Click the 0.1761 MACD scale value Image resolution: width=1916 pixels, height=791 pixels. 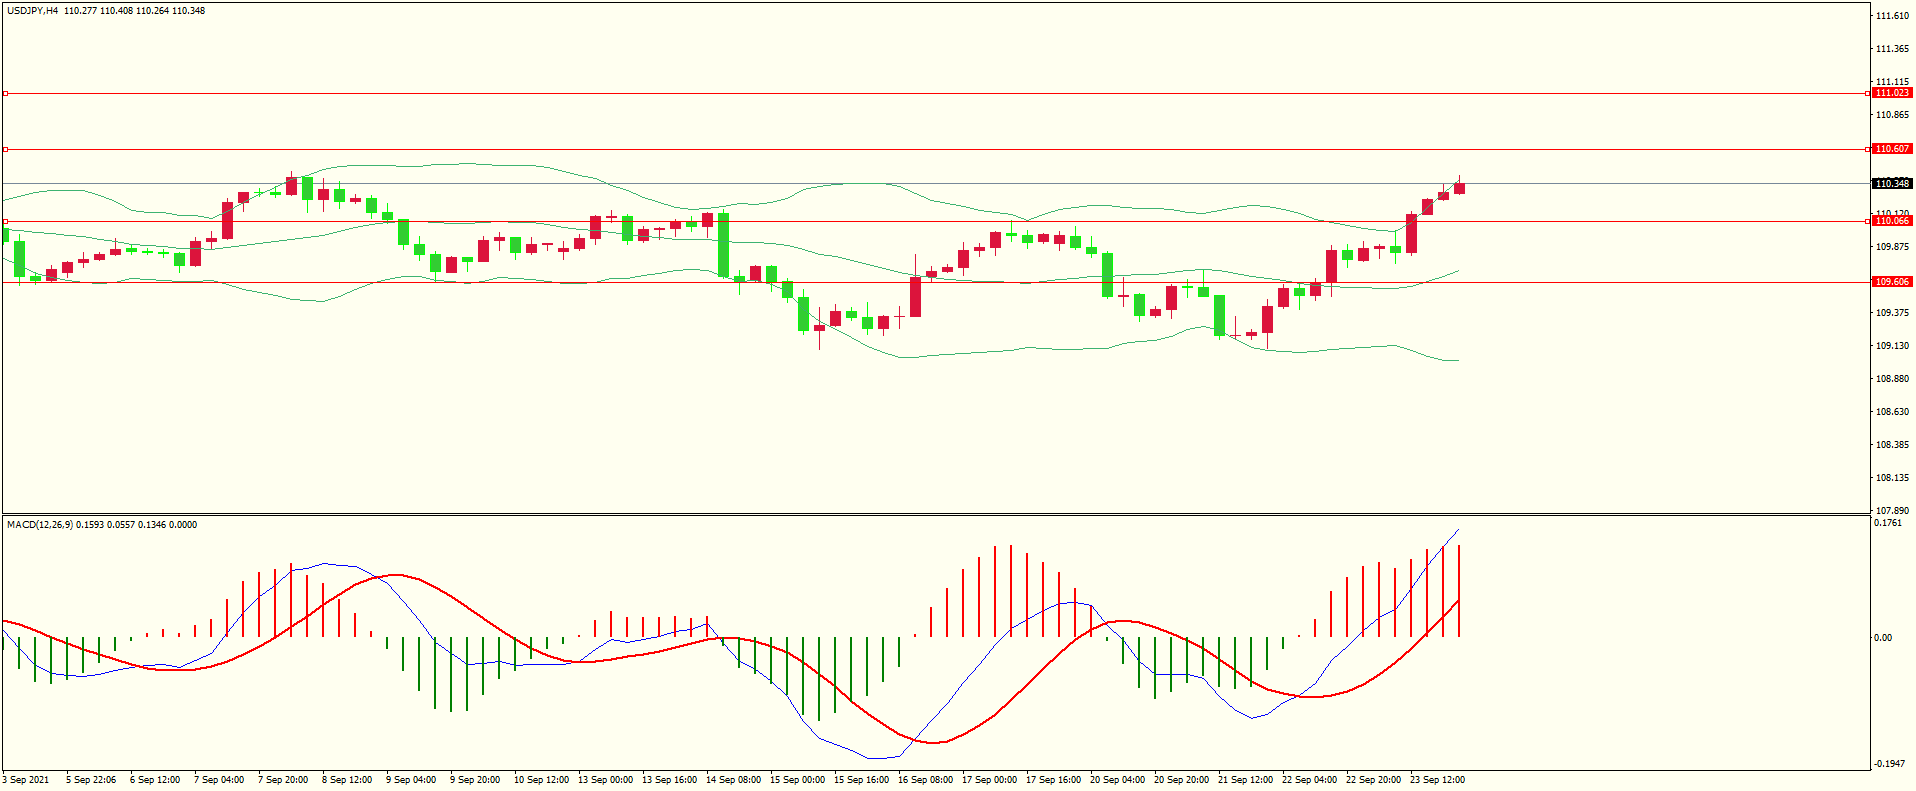1888,523
